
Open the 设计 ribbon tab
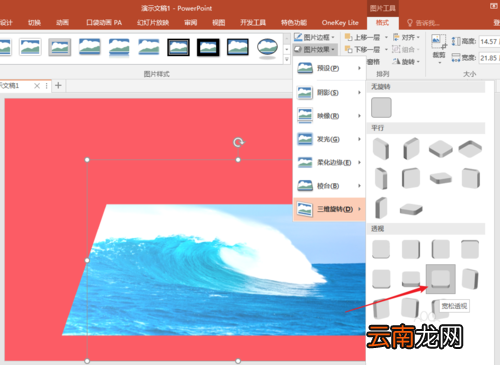coord(6,23)
